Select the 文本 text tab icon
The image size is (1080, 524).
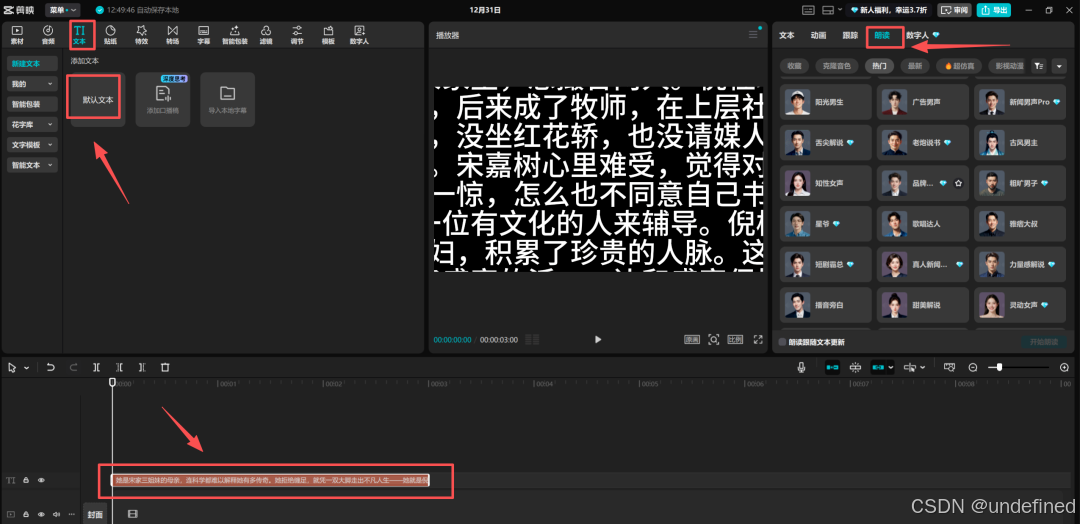pyautogui.click(x=80, y=35)
